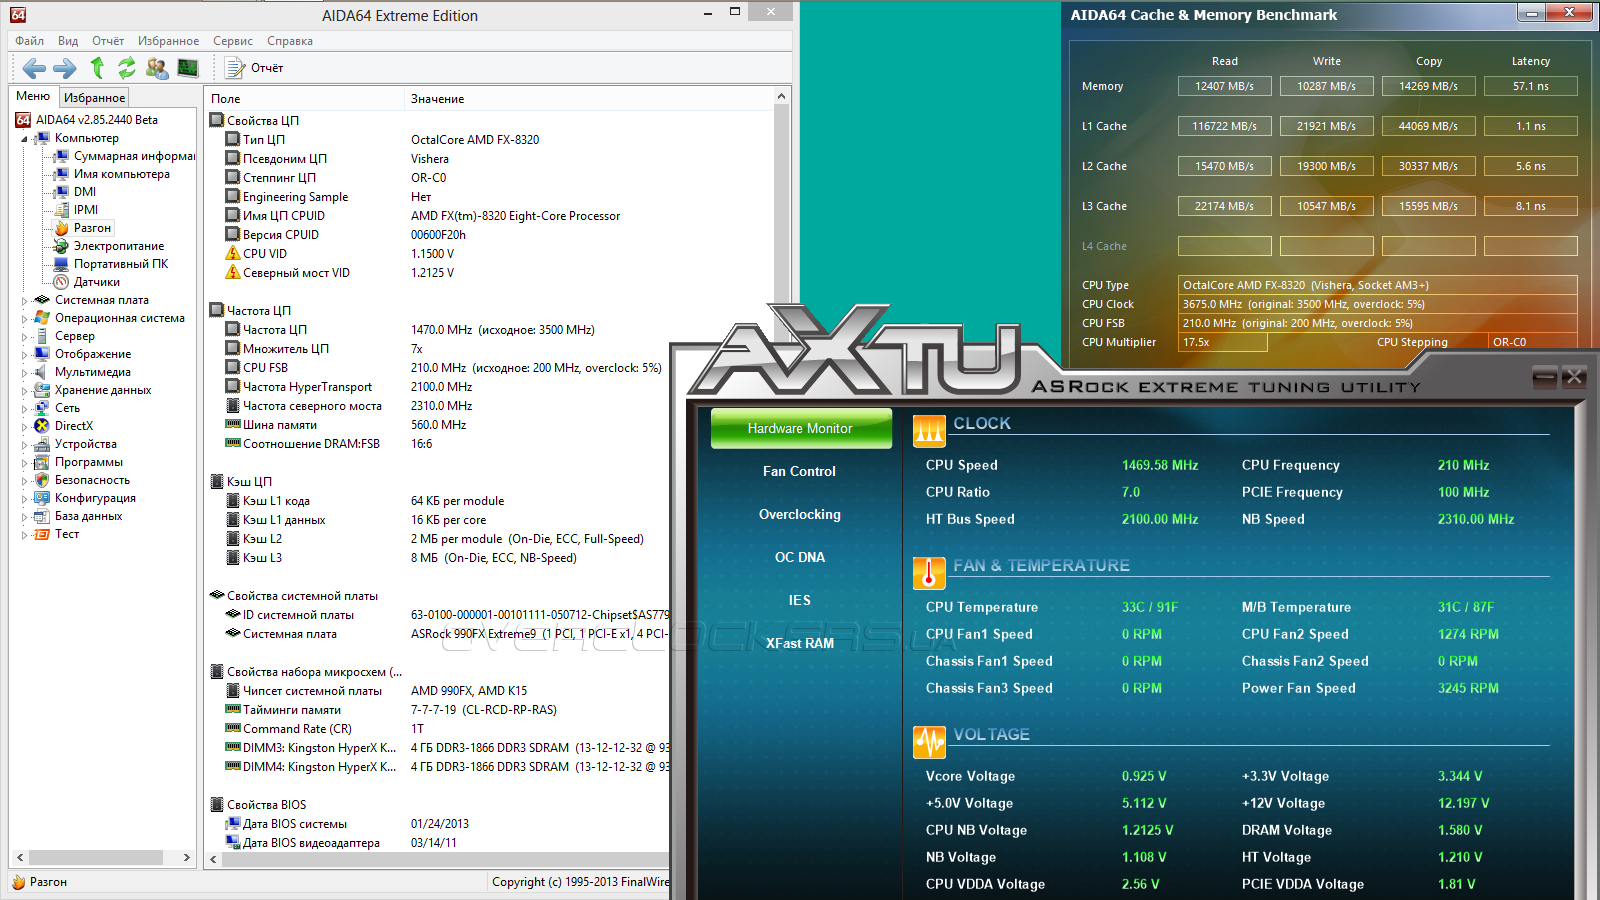Expand the Мультимедиа tree node
1600x900 pixels.
tap(24, 373)
